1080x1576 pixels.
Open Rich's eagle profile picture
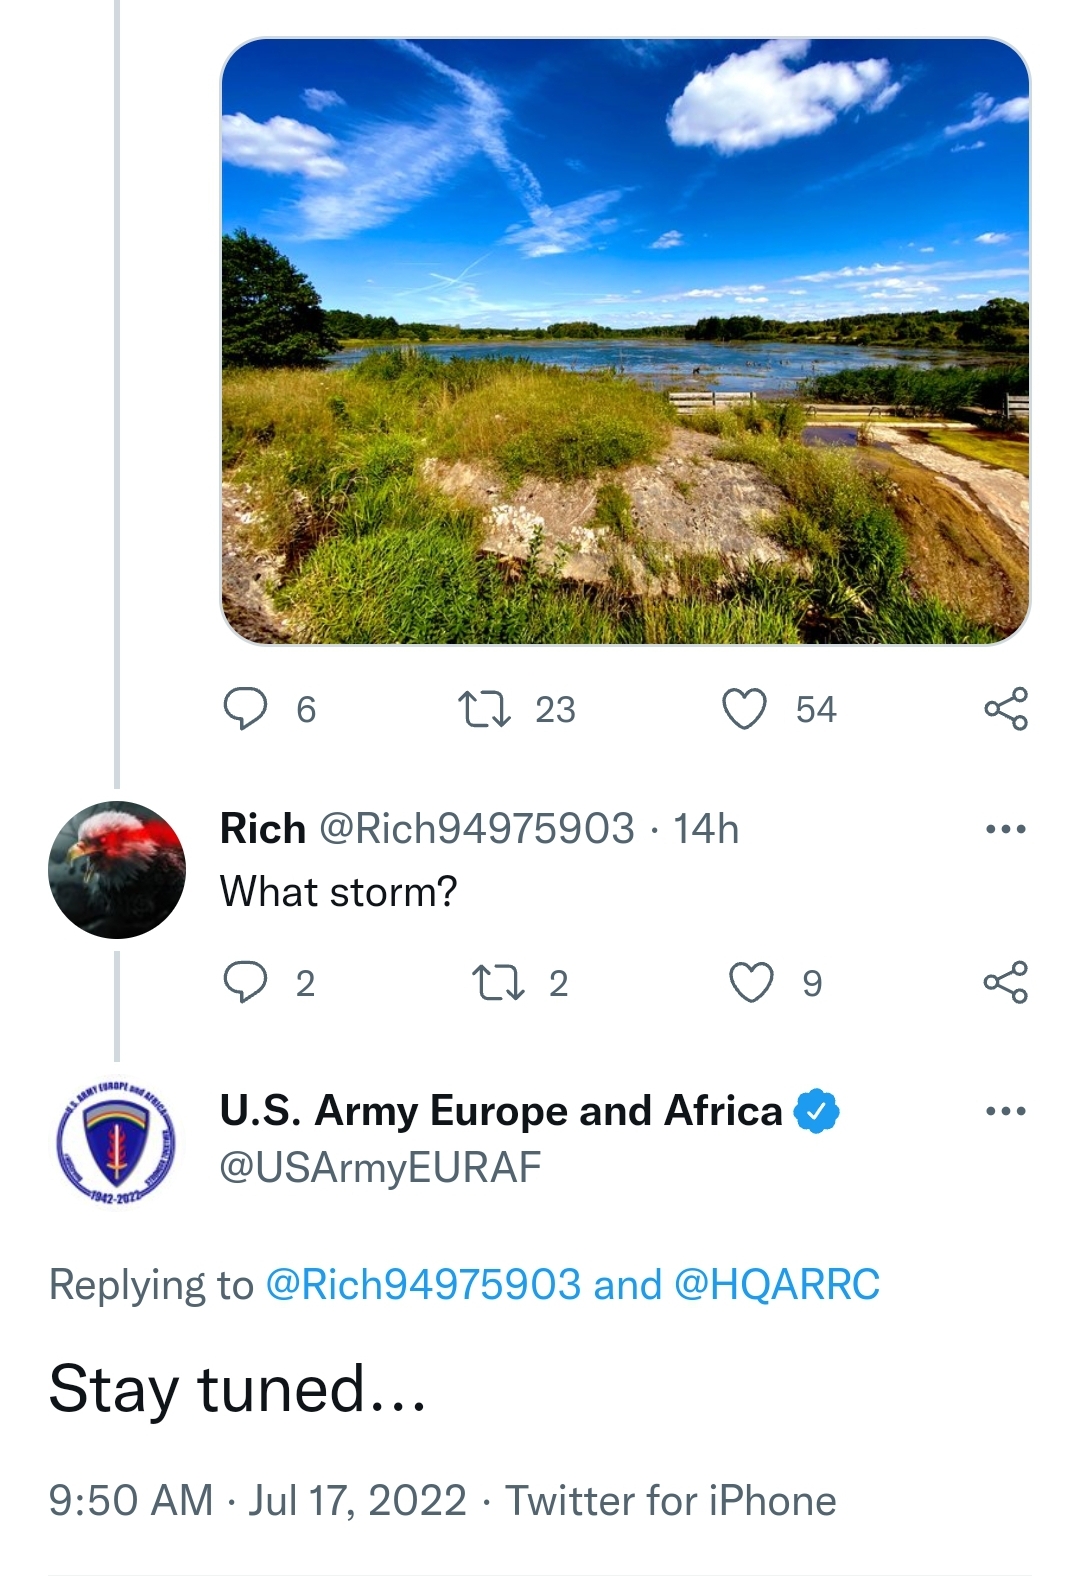(117, 869)
